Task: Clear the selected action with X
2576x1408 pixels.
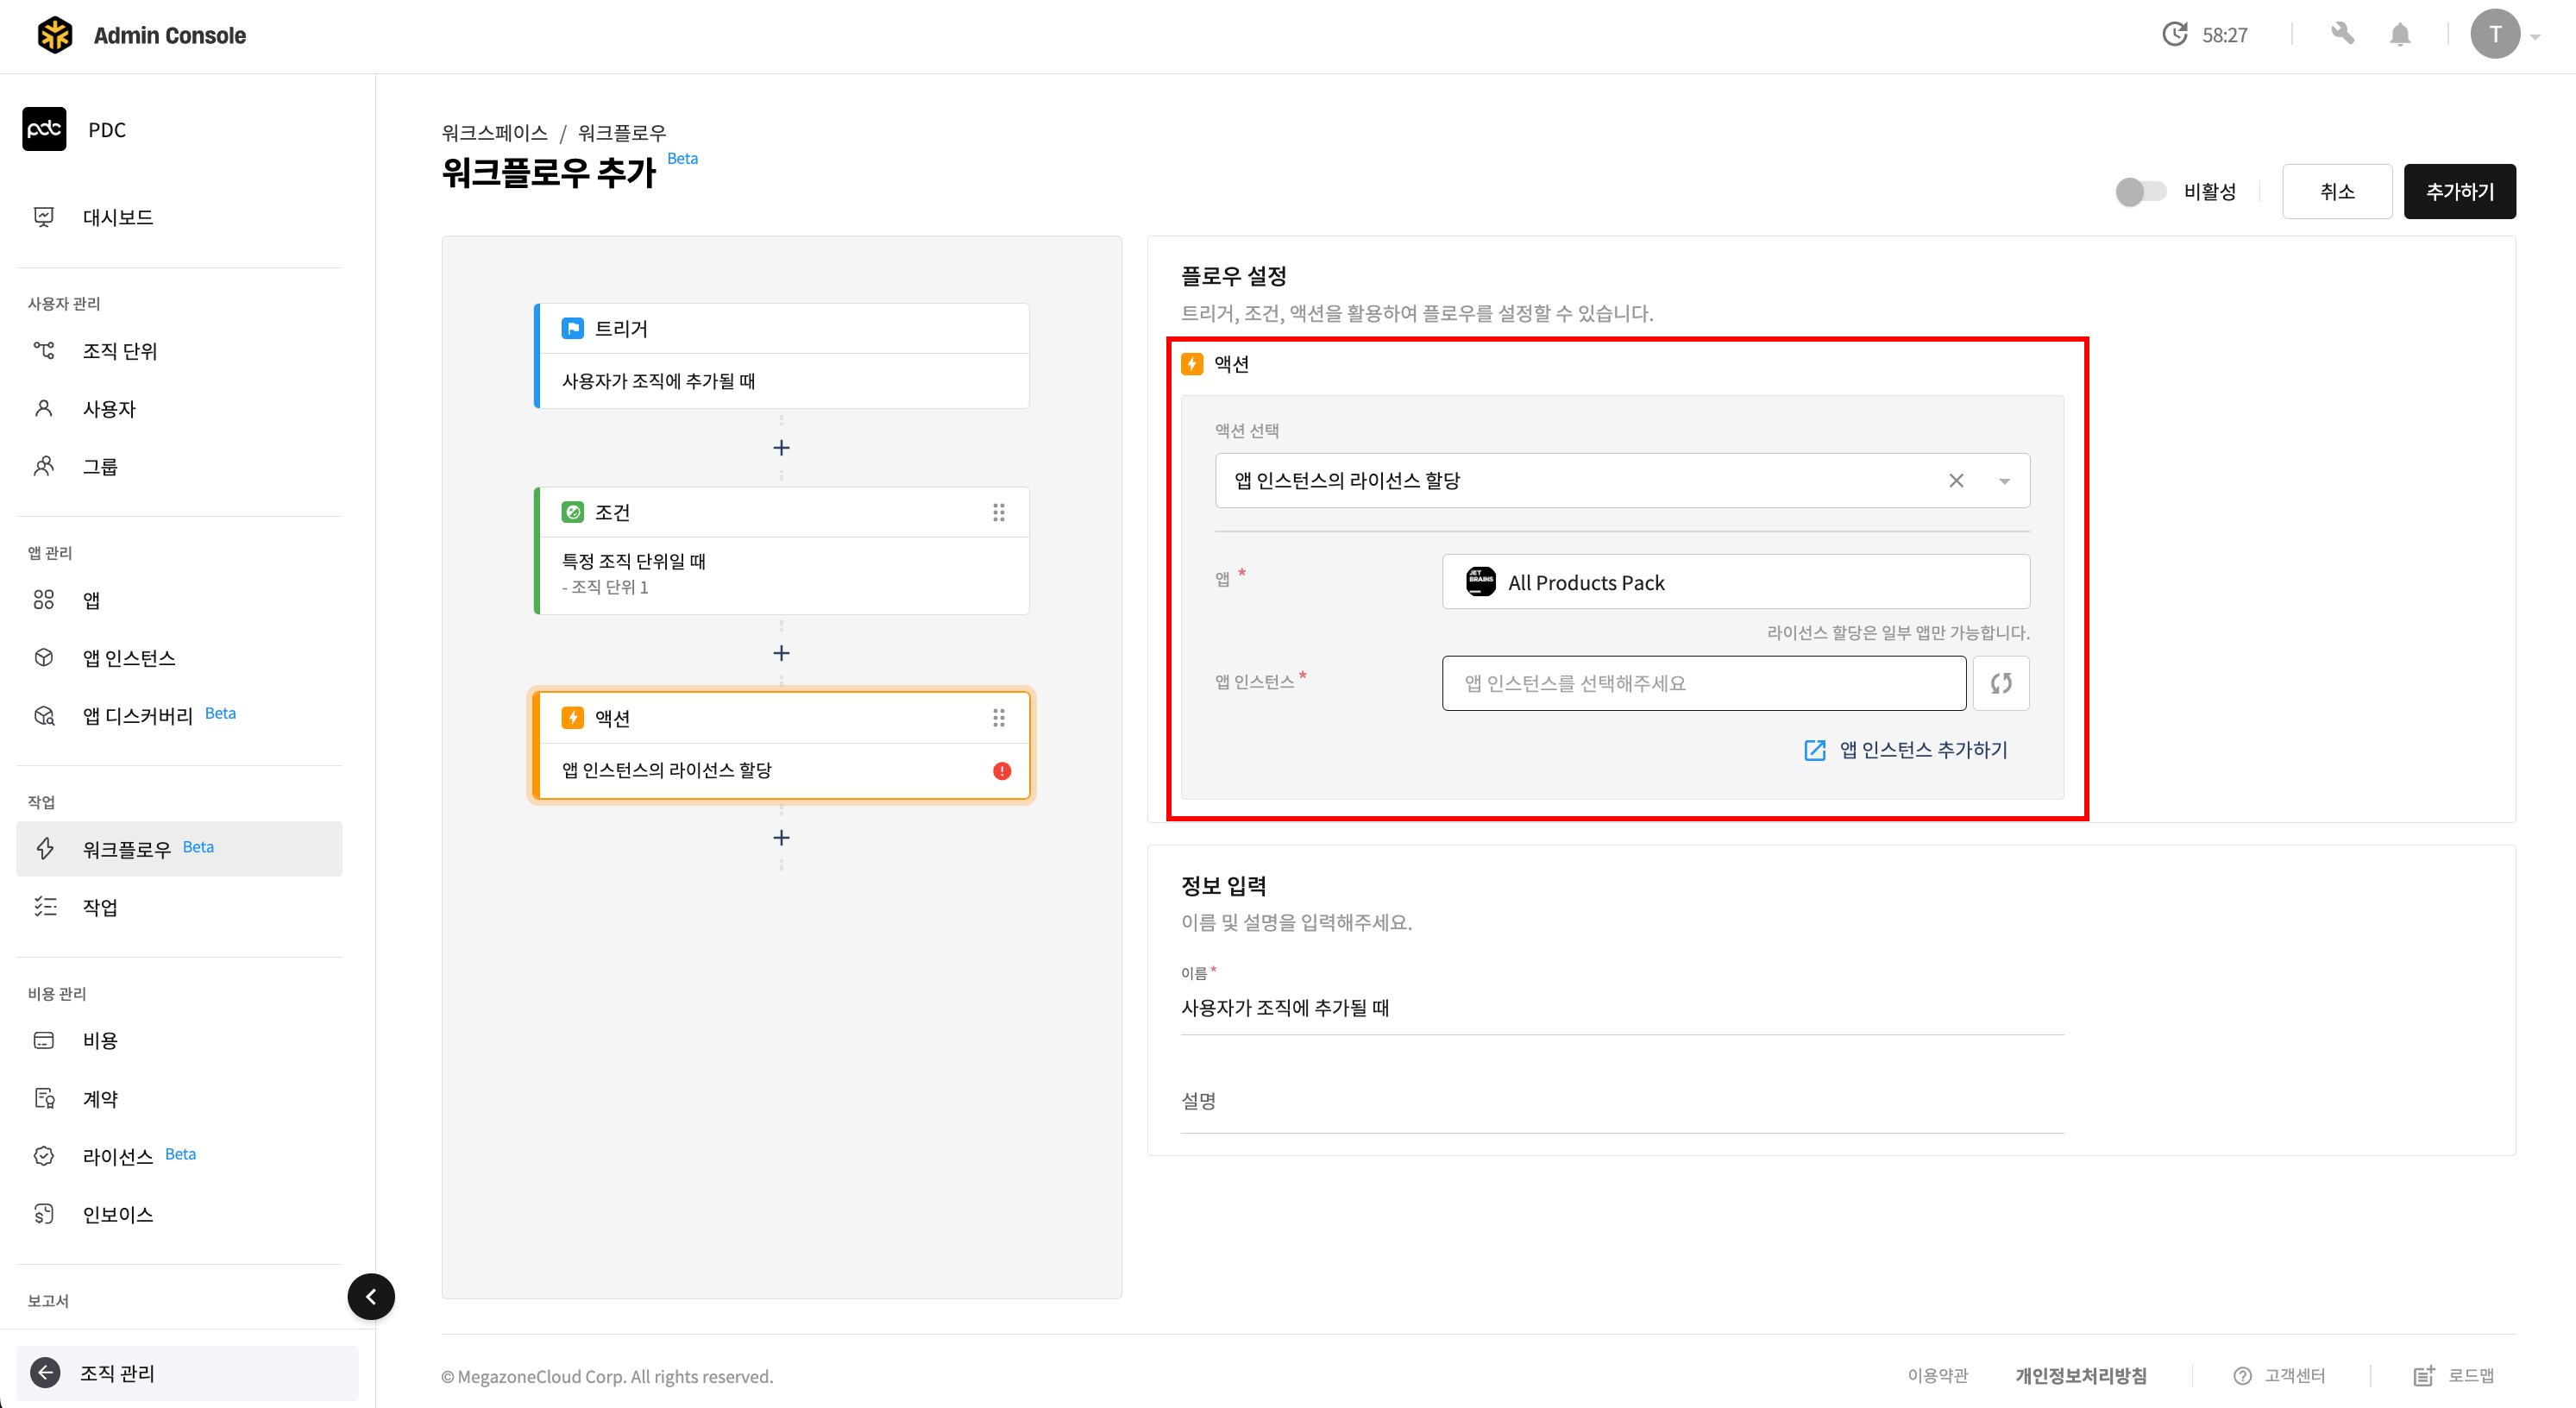Action: point(1956,481)
